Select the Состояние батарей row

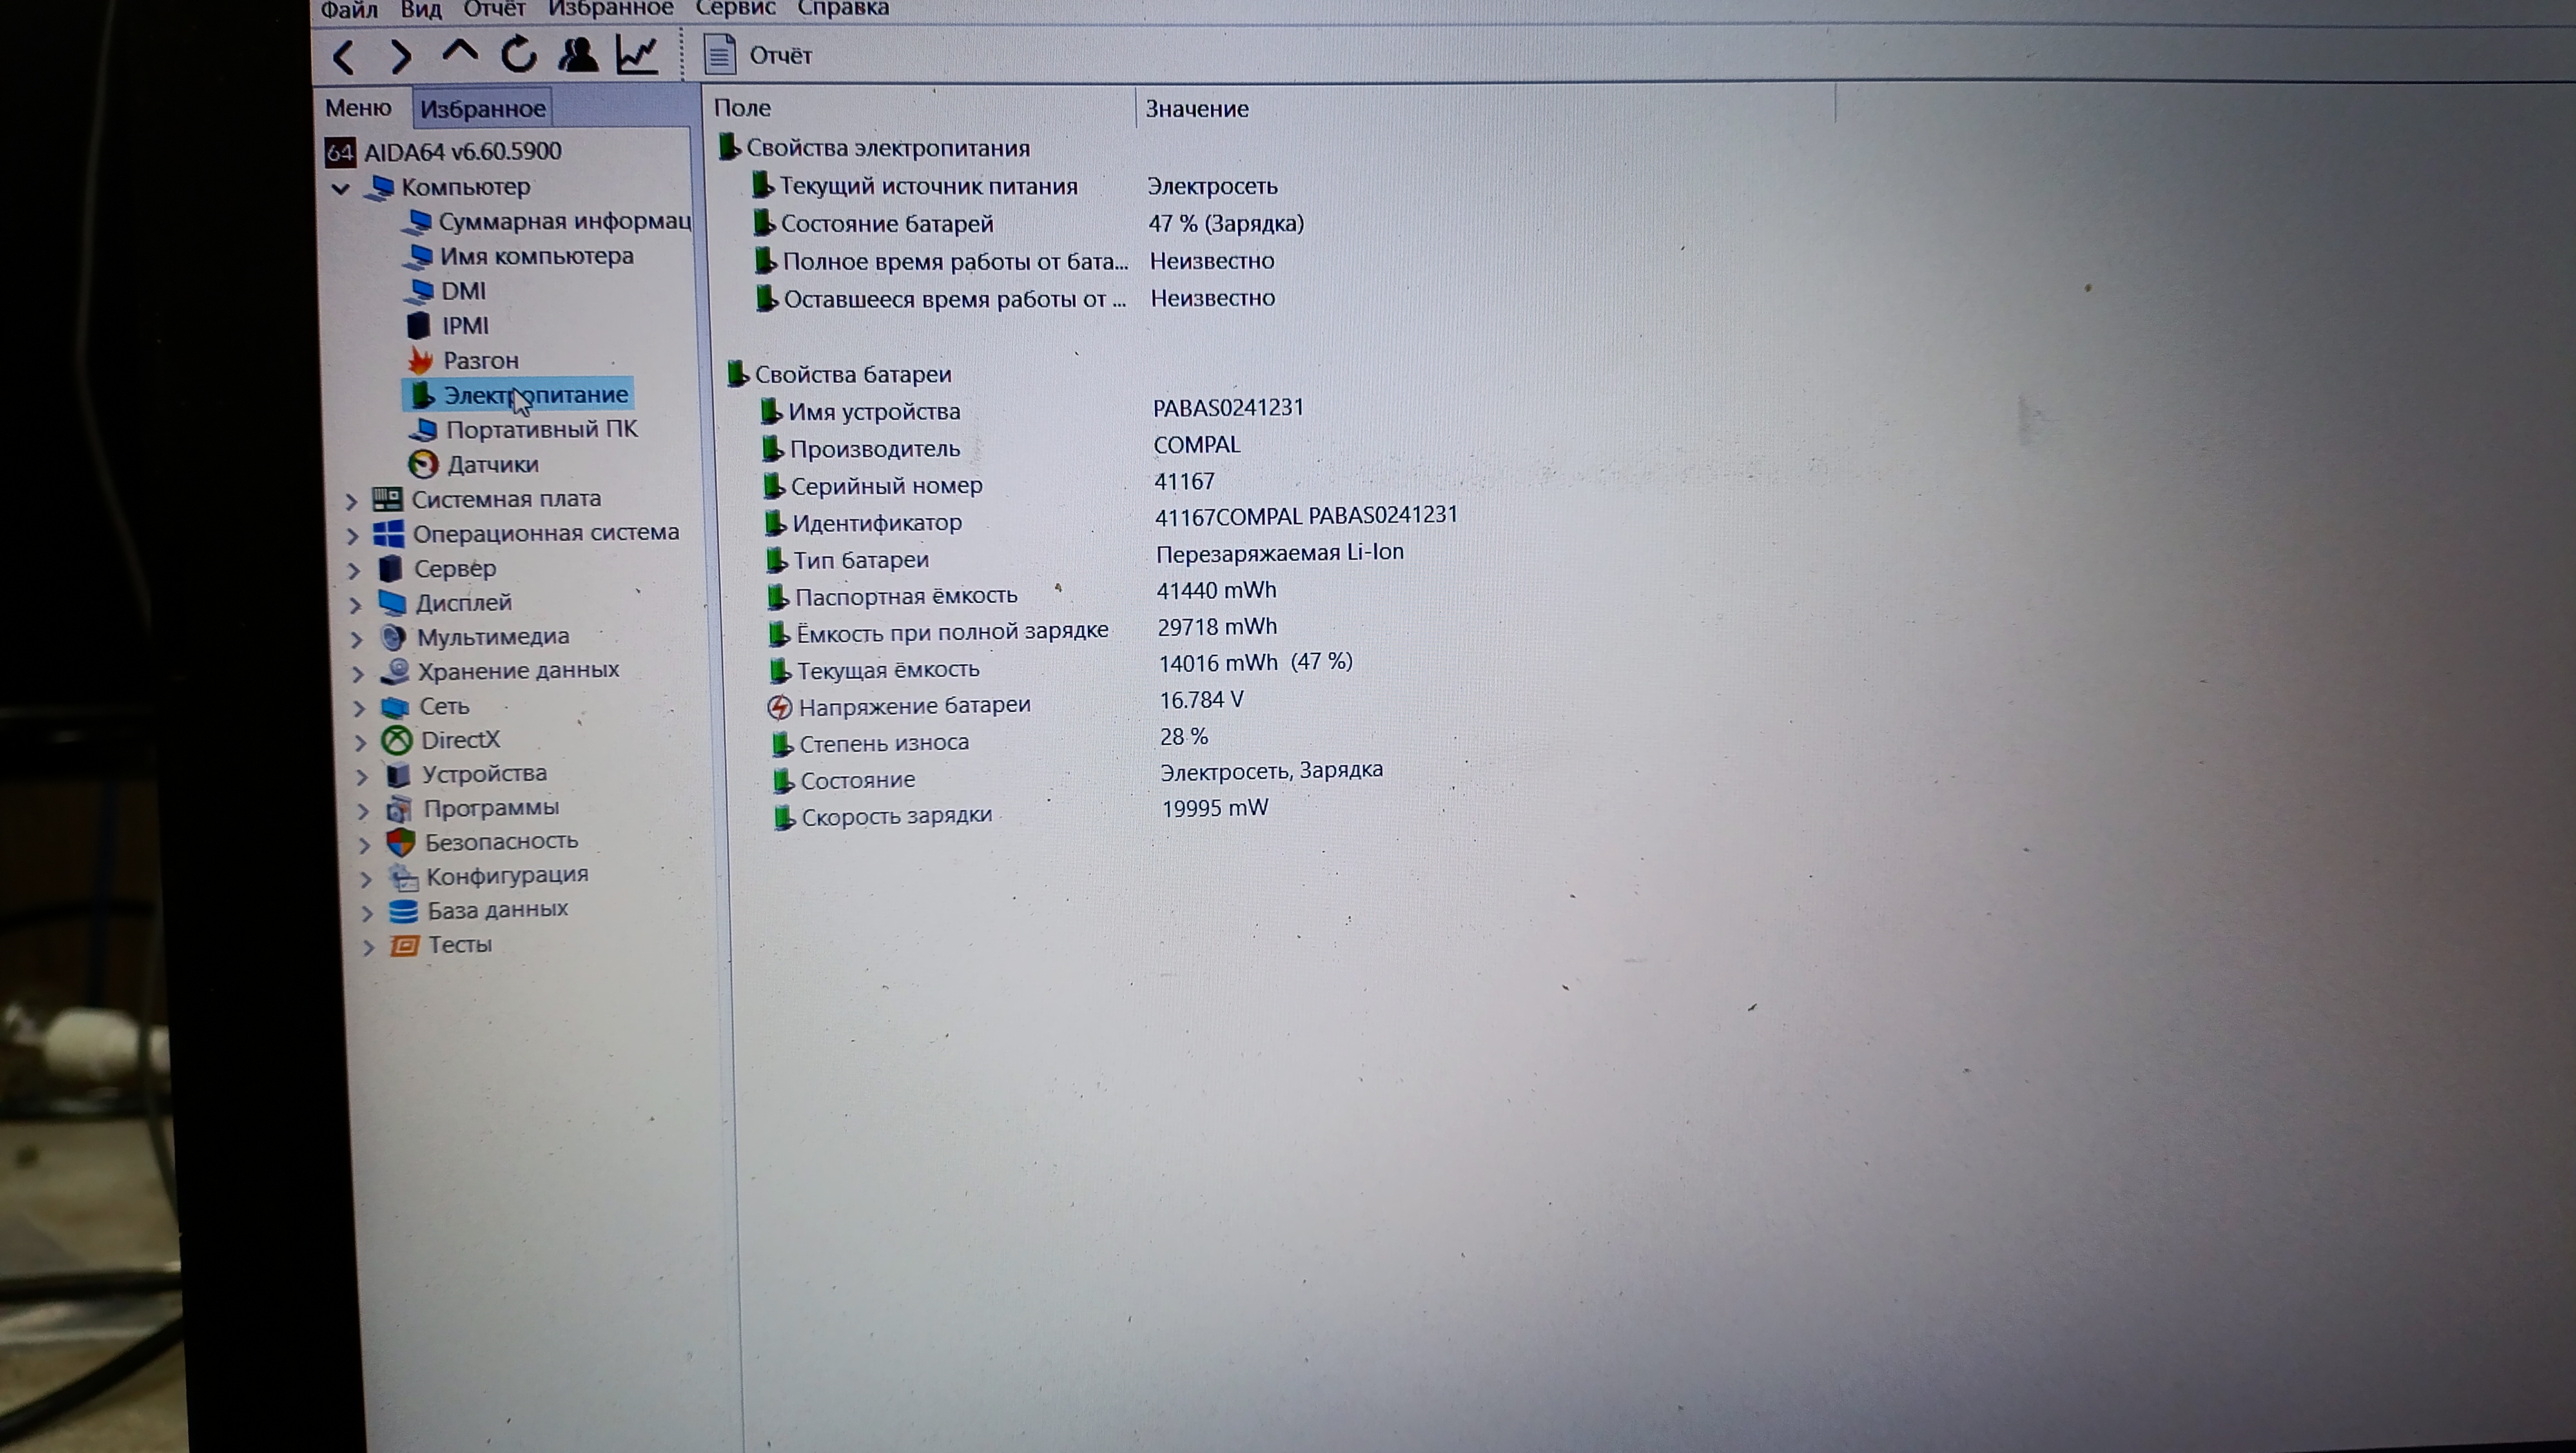[x=1030, y=224]
